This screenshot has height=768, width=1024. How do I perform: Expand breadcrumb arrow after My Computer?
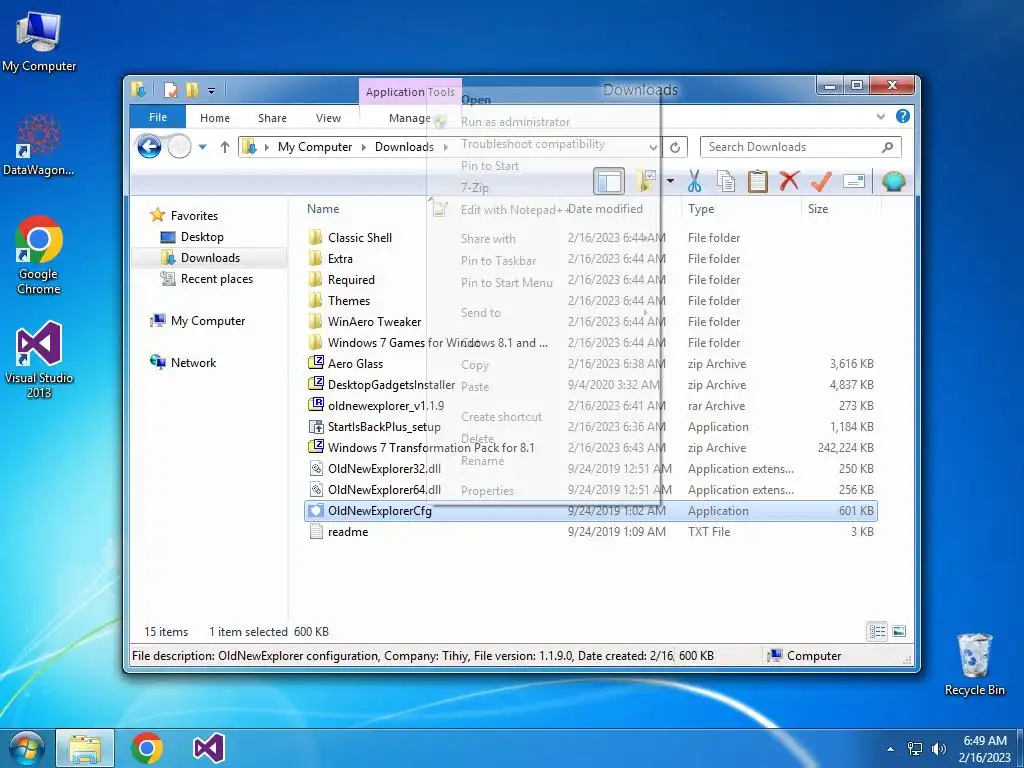click(x=364, y=147)
